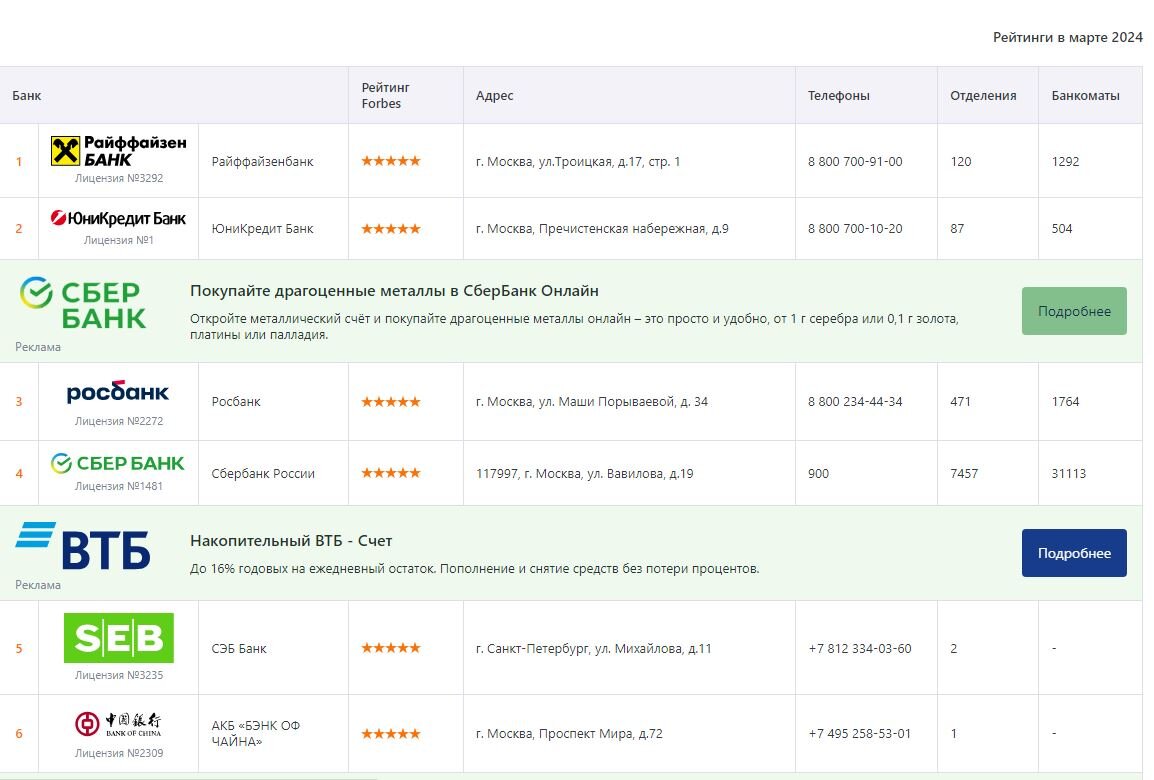Click Sberbank phone number 900
The image size is (1154, 780).
coord(818,474)
